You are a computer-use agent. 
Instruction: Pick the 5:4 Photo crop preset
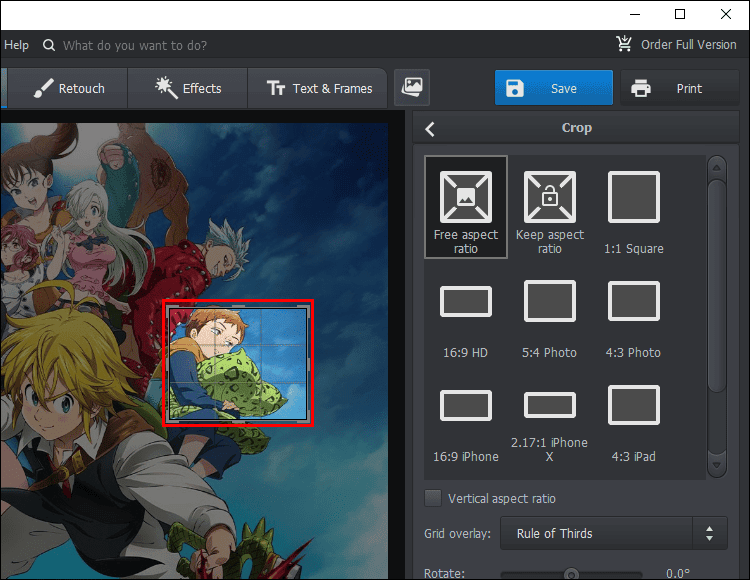550,302
